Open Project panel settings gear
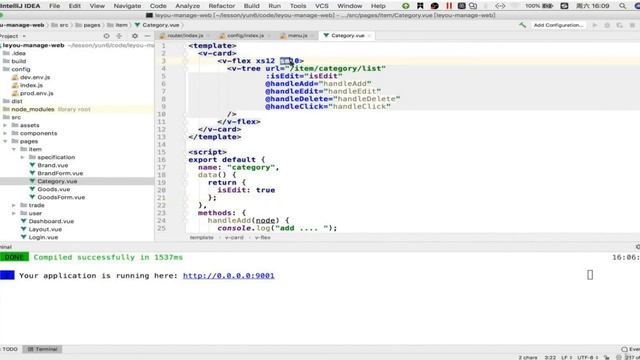Viewport: 640px width, 360px height. pos(135,36)
